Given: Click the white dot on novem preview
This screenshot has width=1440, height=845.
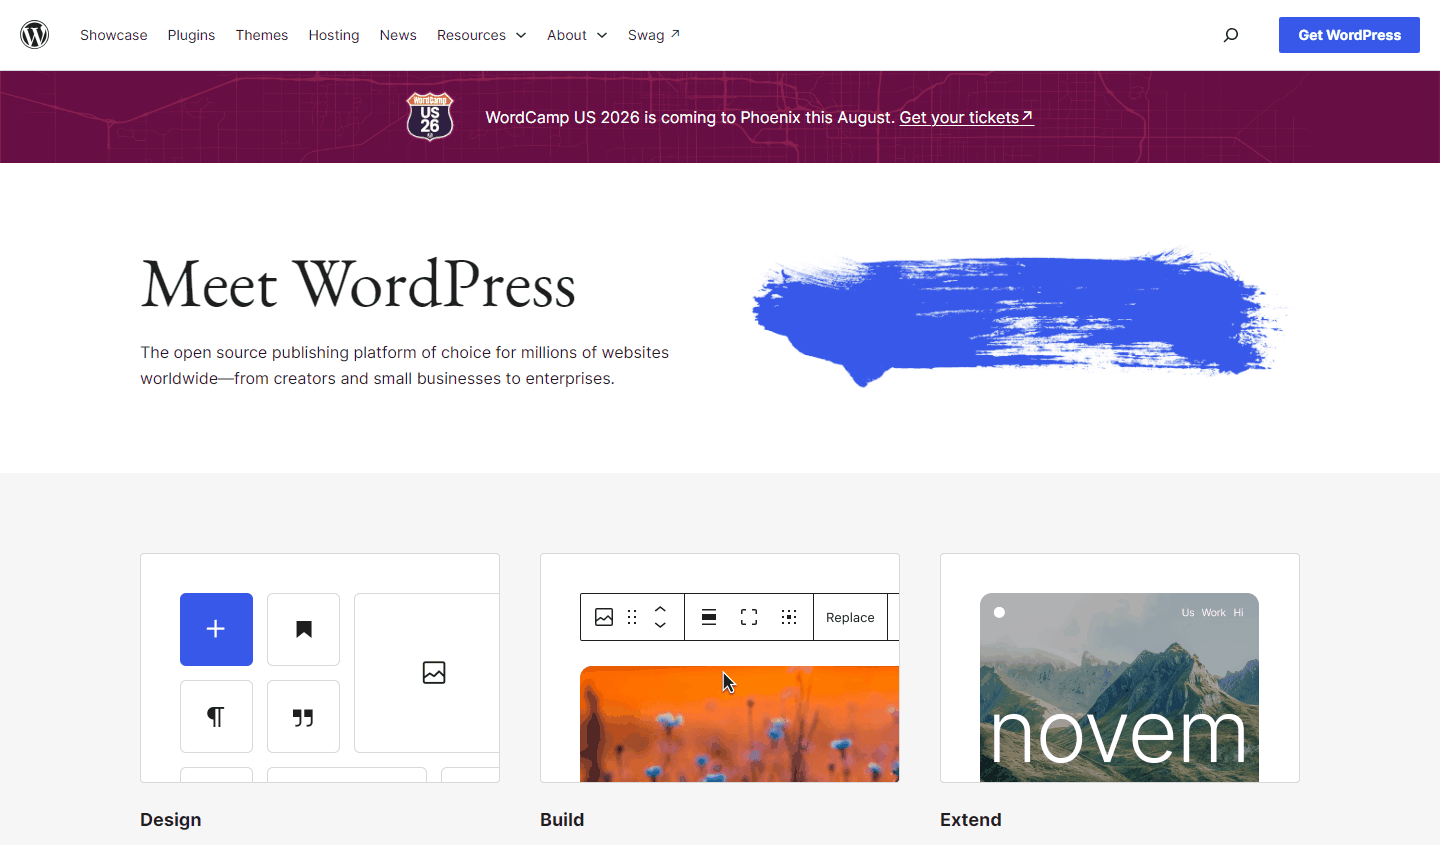Looking at the screenshot, I should pos(999,612).
